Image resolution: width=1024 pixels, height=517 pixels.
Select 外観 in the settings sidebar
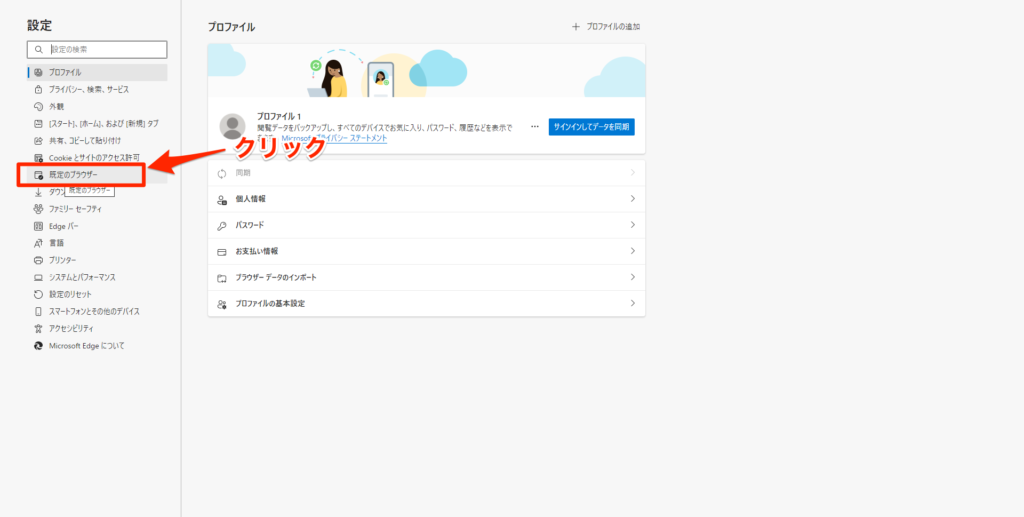[56, 106]
